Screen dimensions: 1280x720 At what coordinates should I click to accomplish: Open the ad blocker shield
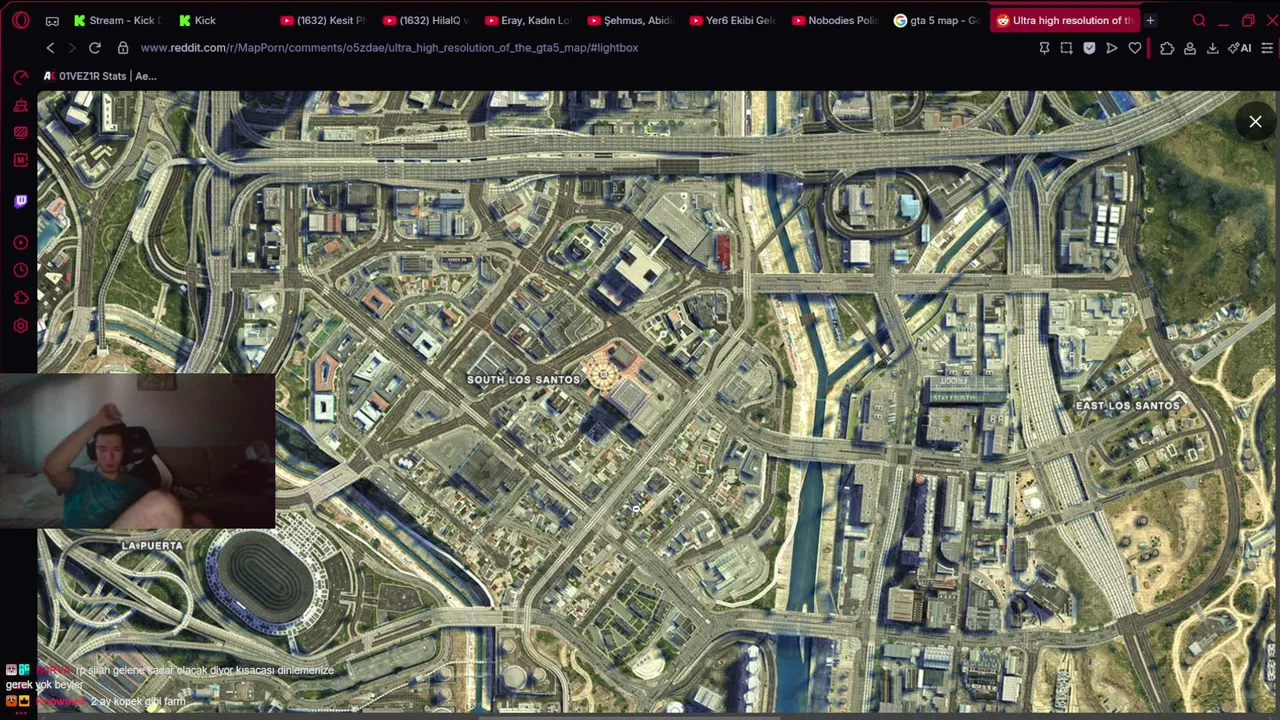pos(1089,48)
